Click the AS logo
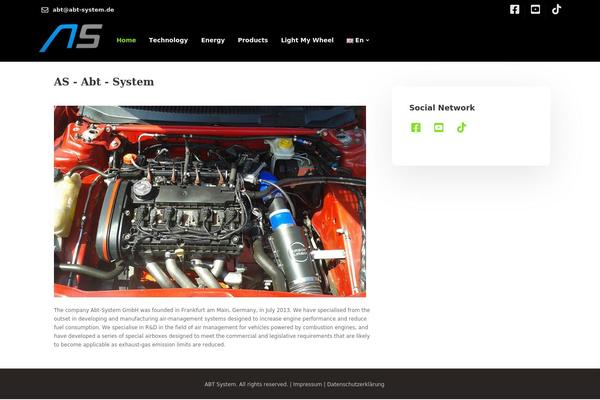 71,38
